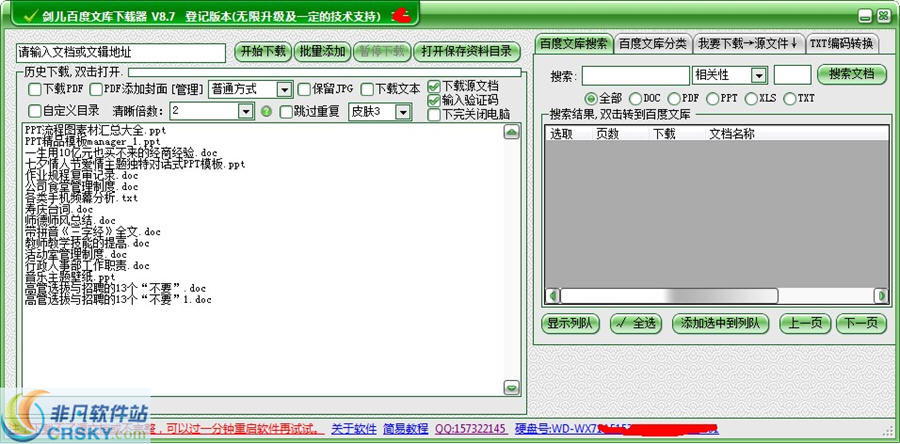Viewport: 900px width, 444px height.
Task: Go to previous page with 上一页
Action: (805, 324)
